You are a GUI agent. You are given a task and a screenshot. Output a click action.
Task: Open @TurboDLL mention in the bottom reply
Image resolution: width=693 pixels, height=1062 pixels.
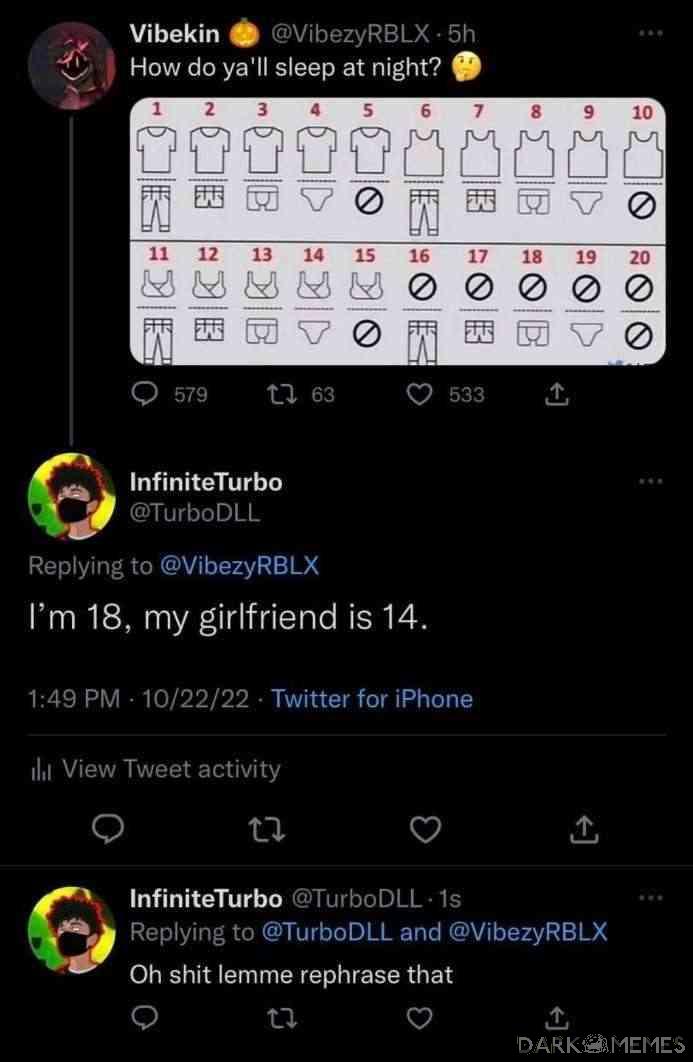point(327,932)
